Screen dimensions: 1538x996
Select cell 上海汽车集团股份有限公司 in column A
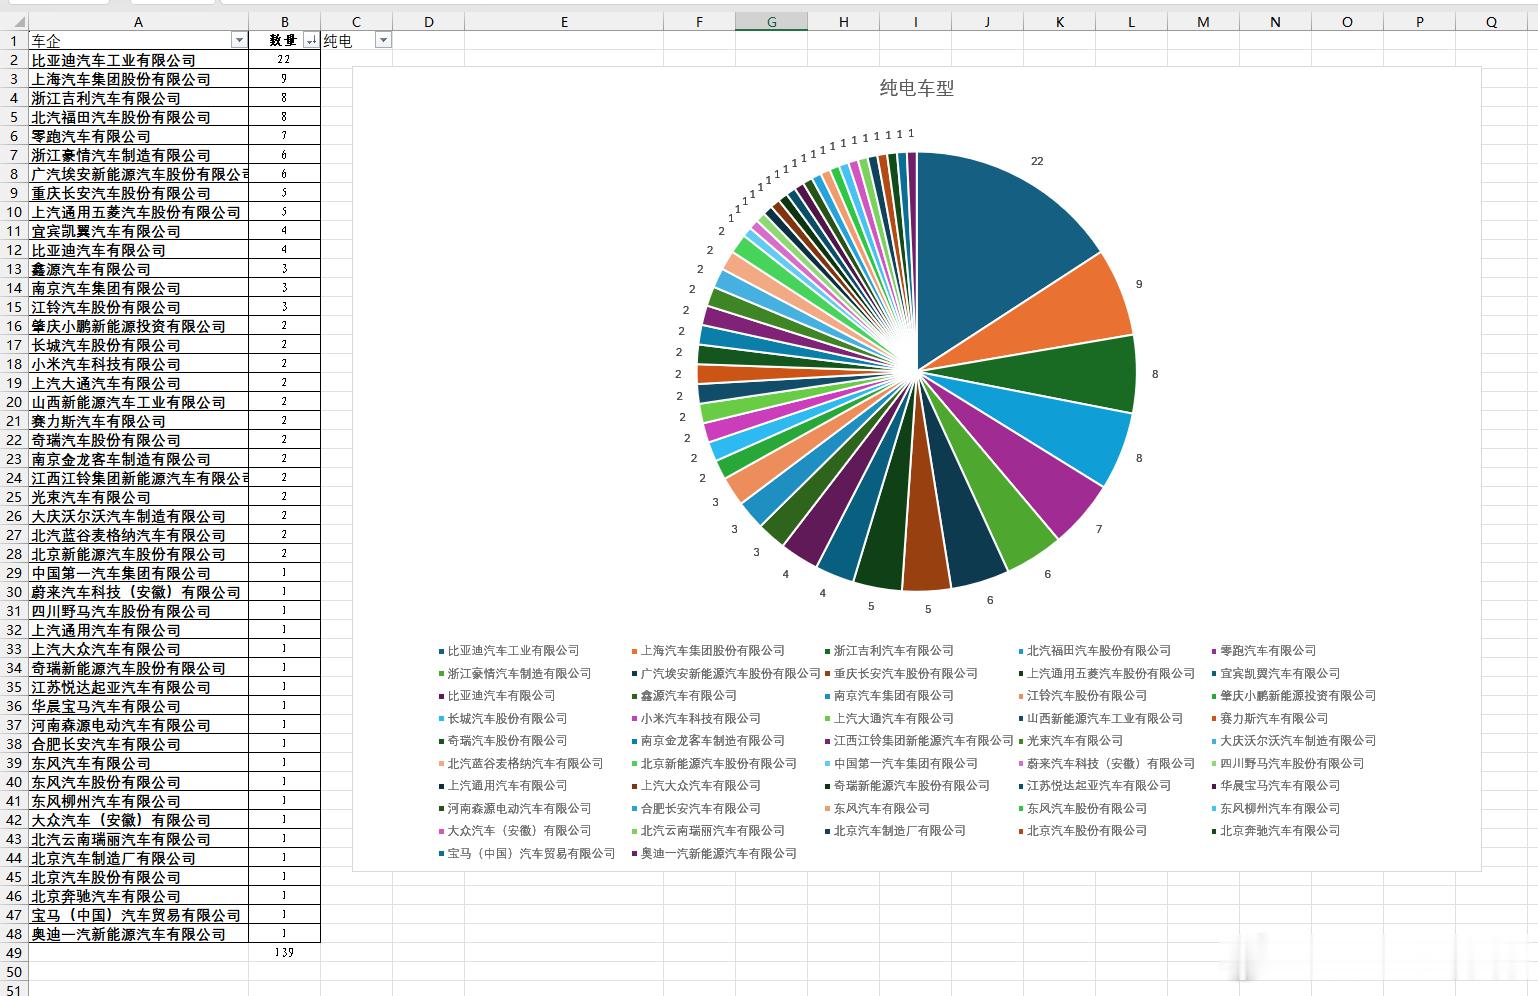click(x=138, y=79)
